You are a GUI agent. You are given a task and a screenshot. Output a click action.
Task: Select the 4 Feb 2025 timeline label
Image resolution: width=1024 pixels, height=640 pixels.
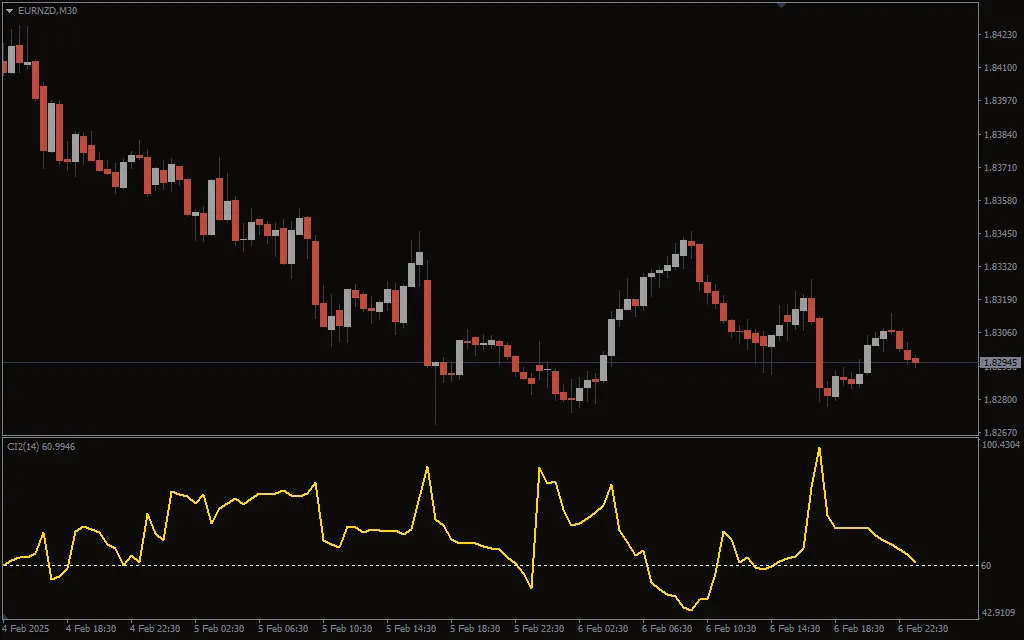[x=24, y=630]
